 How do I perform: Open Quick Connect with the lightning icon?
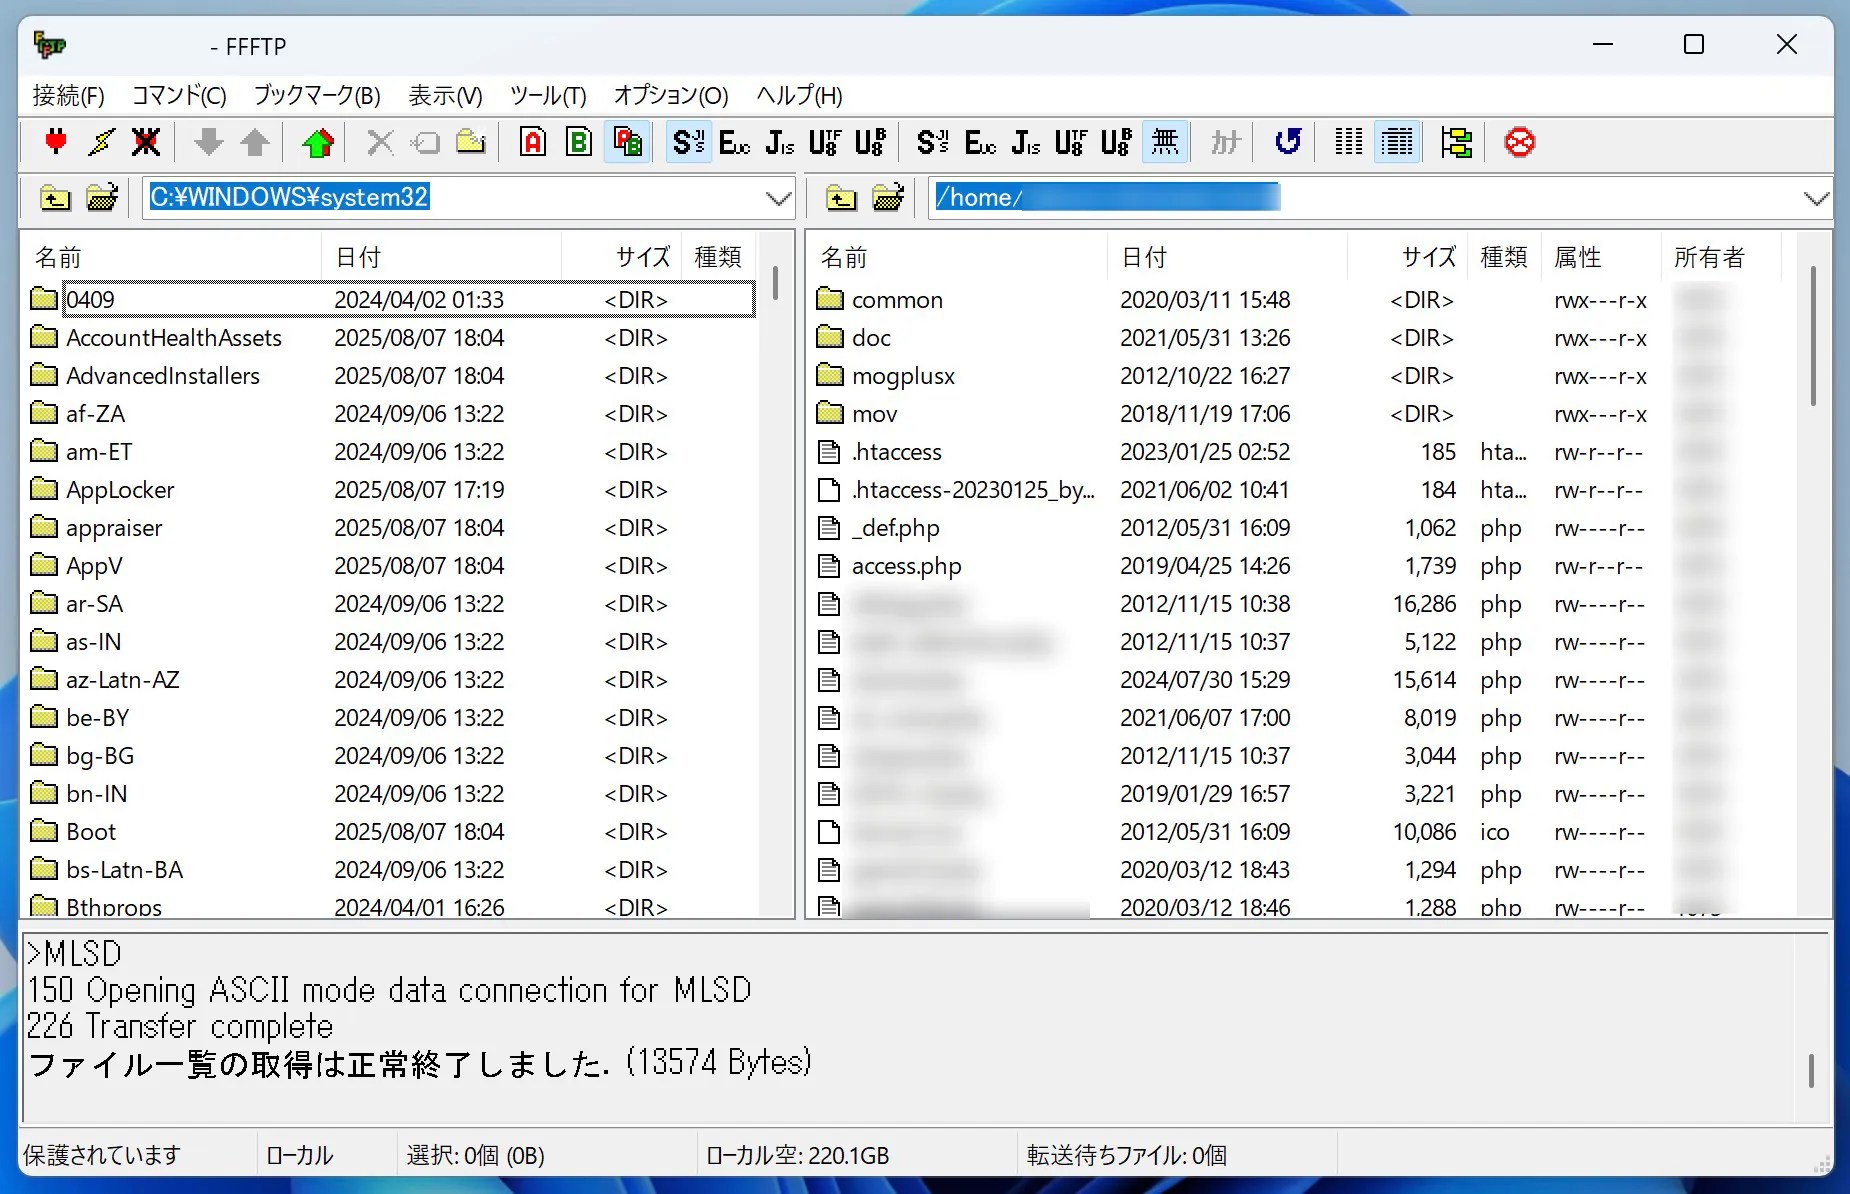click(101, 142)
